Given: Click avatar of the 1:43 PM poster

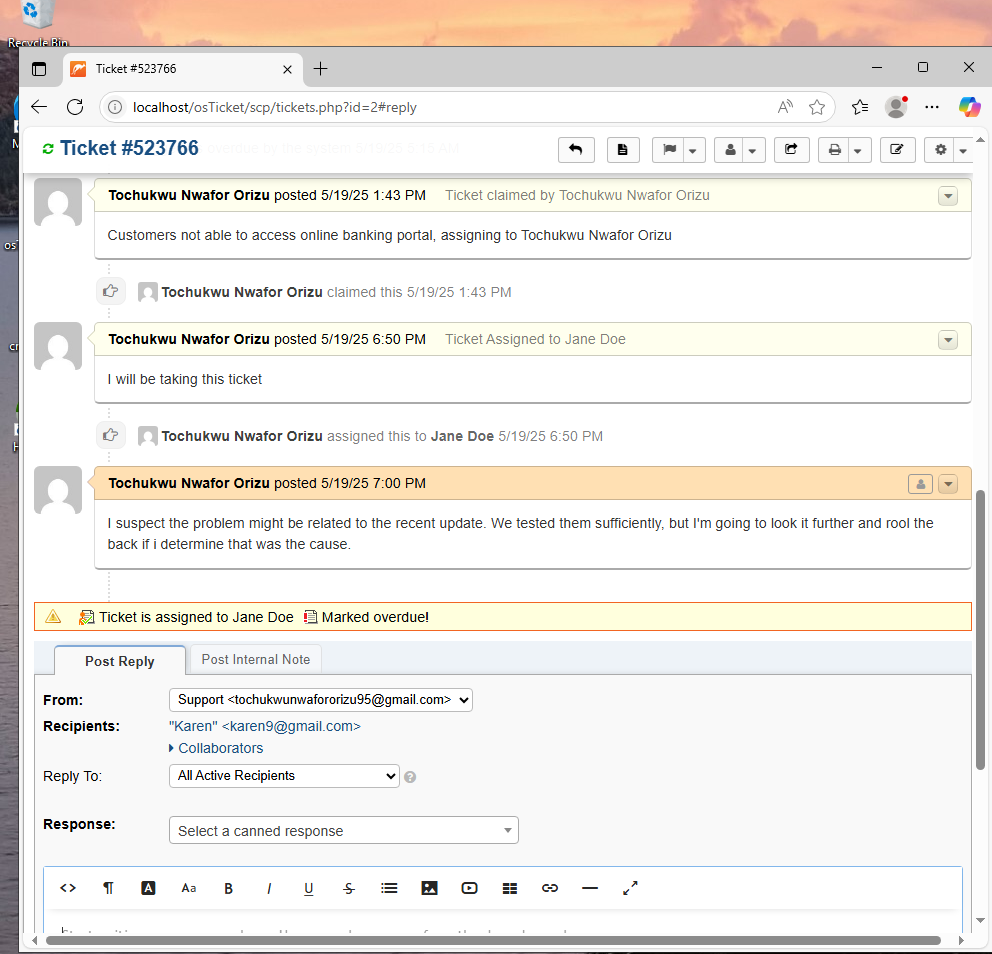Looking at the screenshot, I should tap(58, 202).
